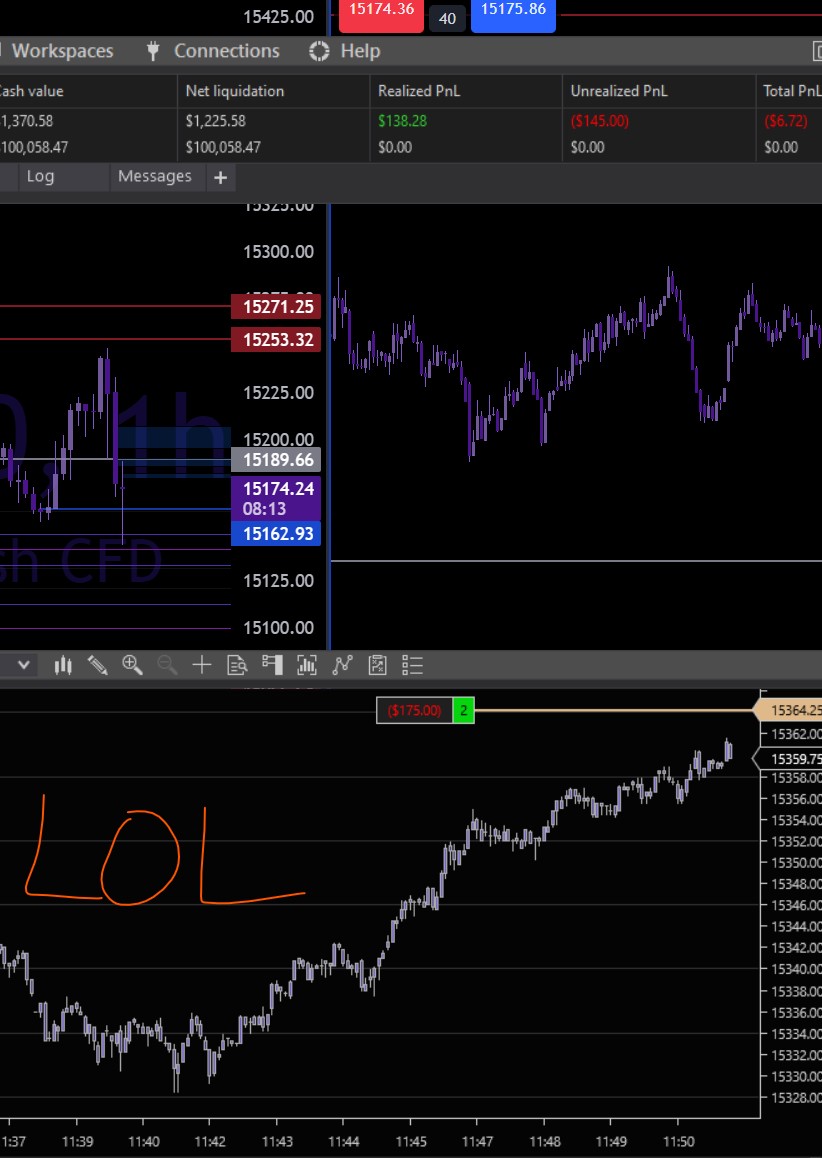822x1158 pixels.
Task: Click the 15300.00 price axis label
Action: click(x=278, y=252)
